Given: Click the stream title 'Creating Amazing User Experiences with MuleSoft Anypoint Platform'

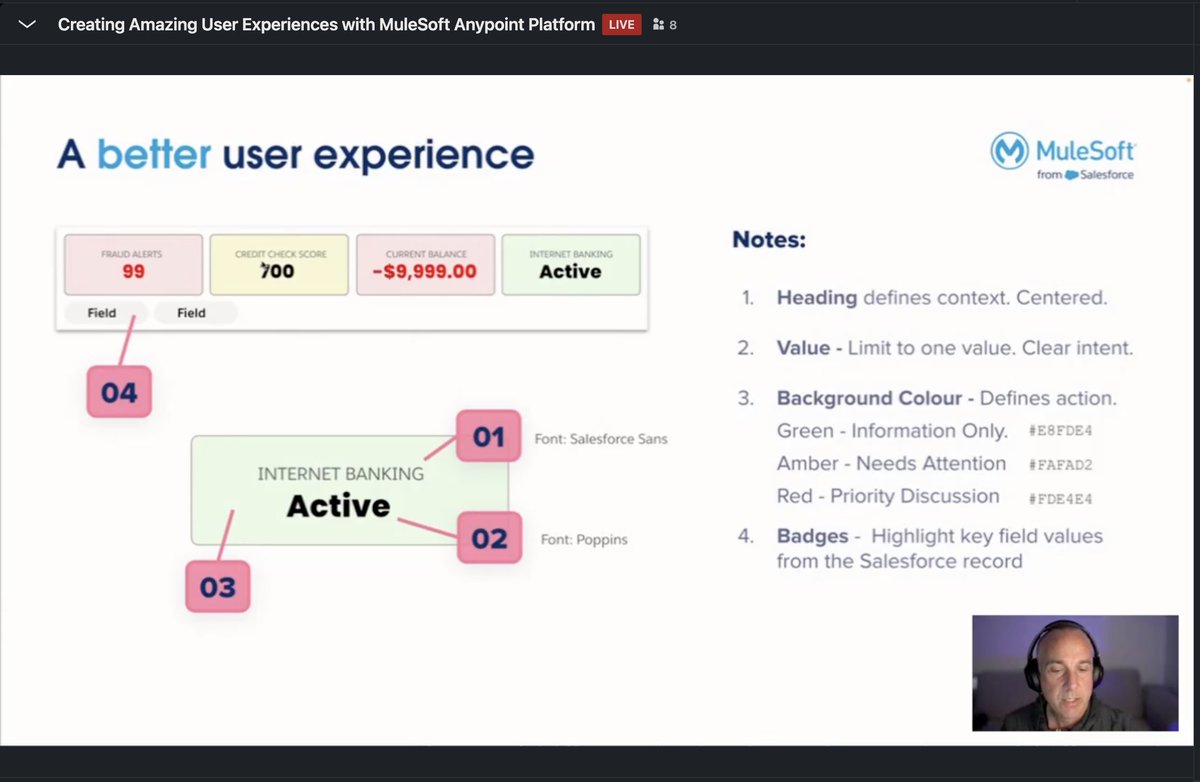Looking at the screenshot, I should click(326, 24).
